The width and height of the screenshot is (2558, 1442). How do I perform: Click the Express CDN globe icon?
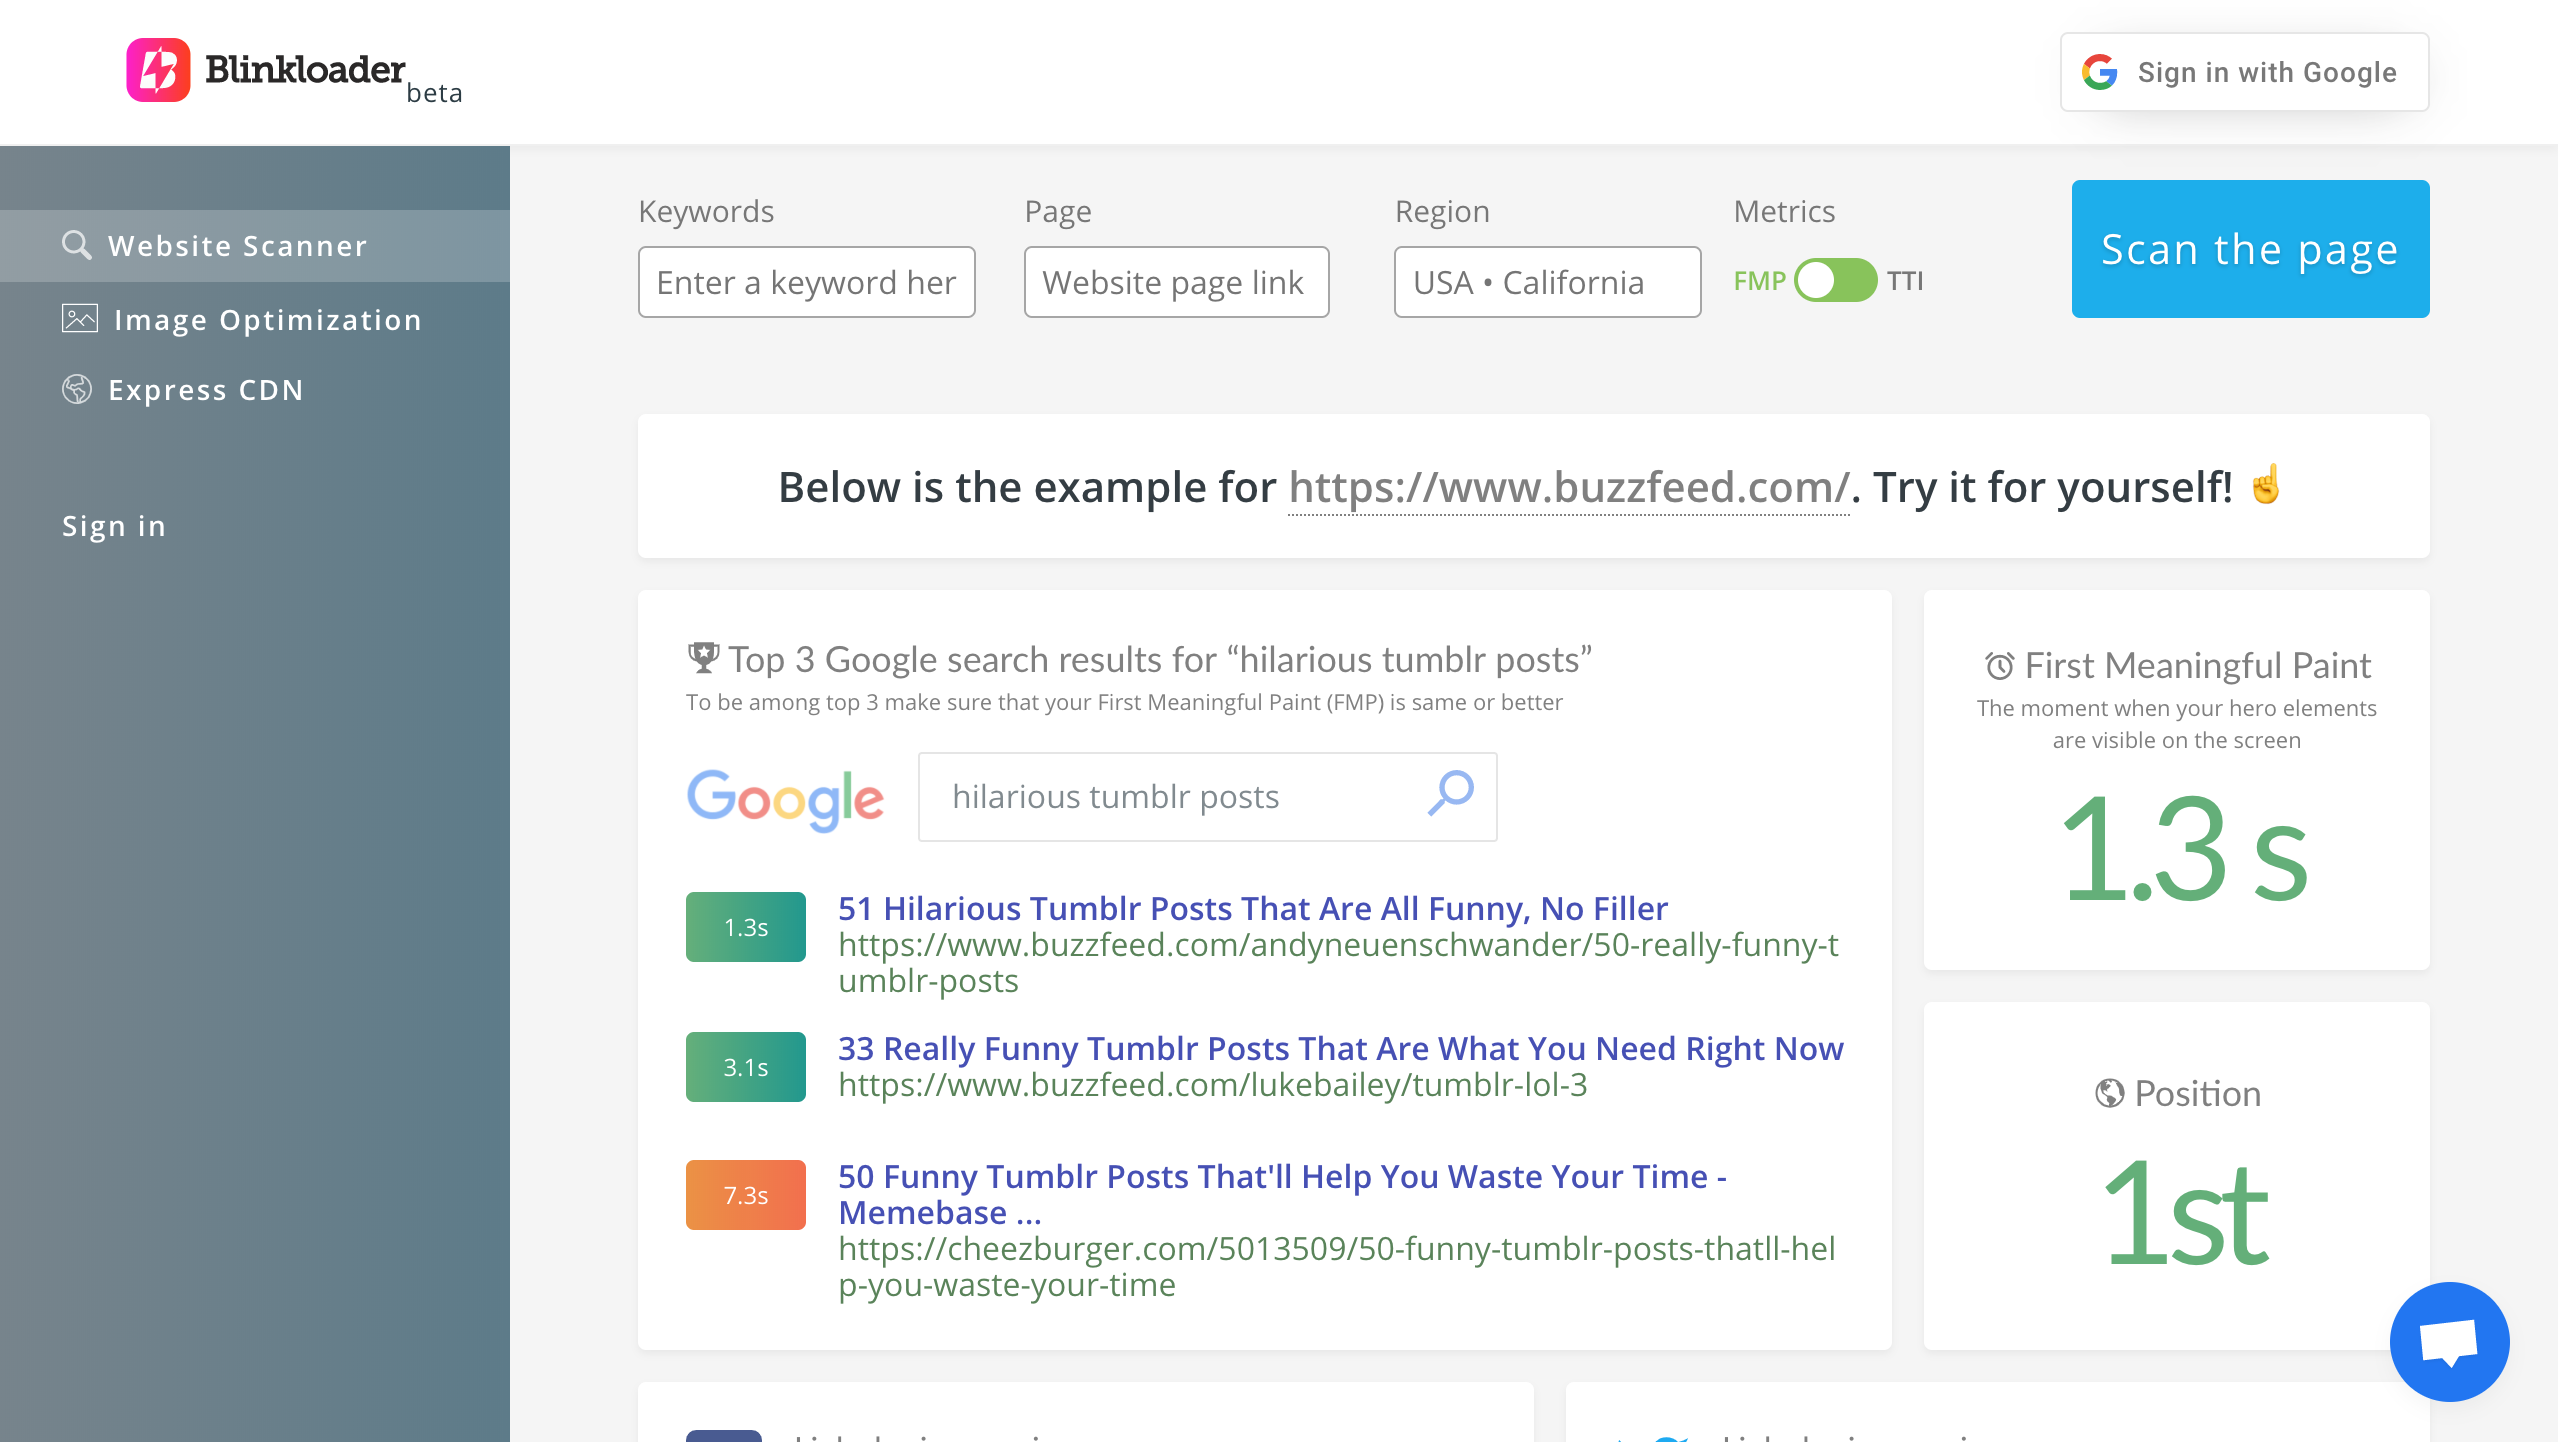click(77, 389)
